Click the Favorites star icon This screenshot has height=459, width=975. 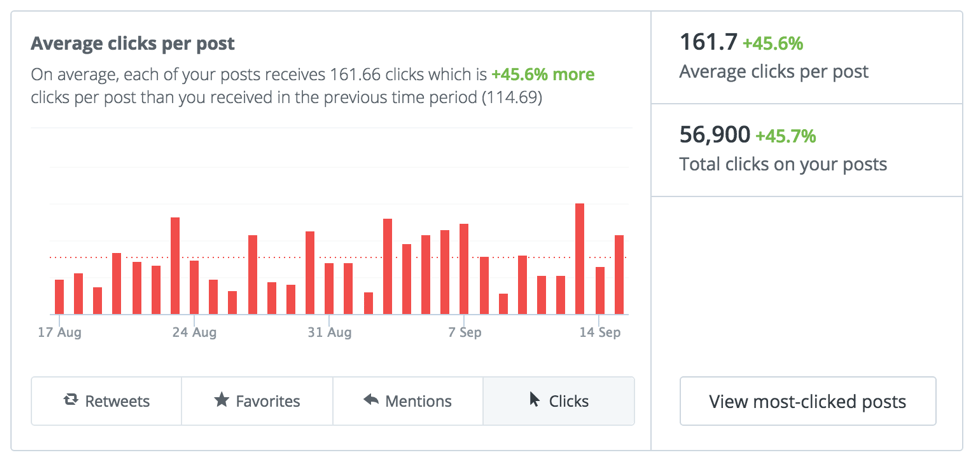tap(221, 401)
